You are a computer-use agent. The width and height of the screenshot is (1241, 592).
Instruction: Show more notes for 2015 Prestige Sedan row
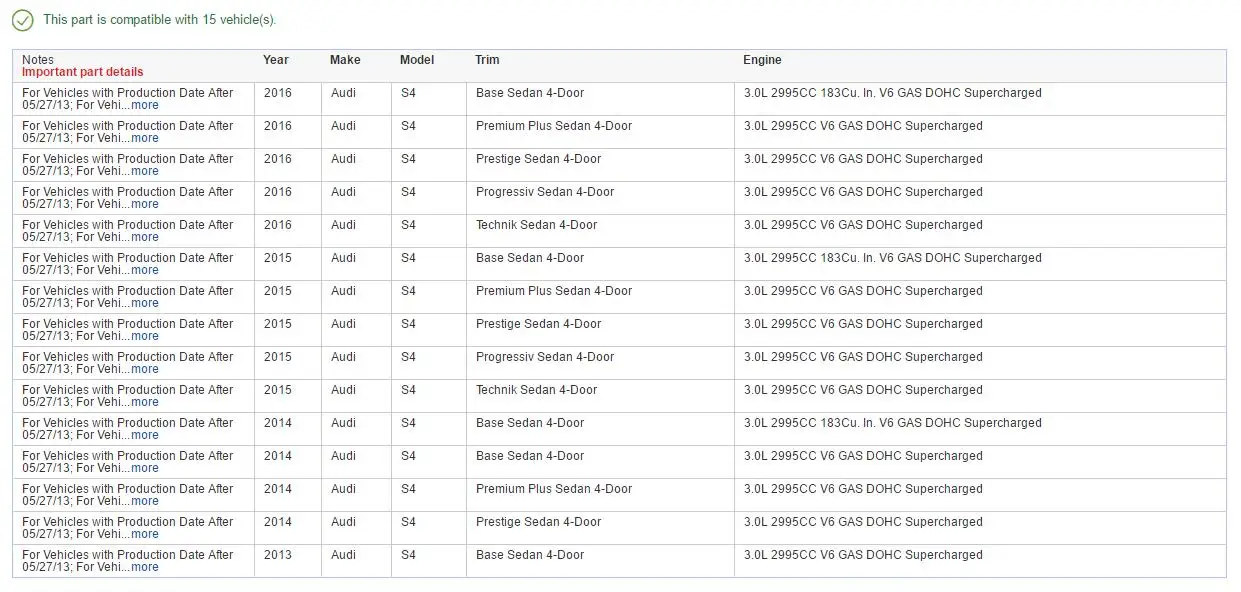click(145, 336)
